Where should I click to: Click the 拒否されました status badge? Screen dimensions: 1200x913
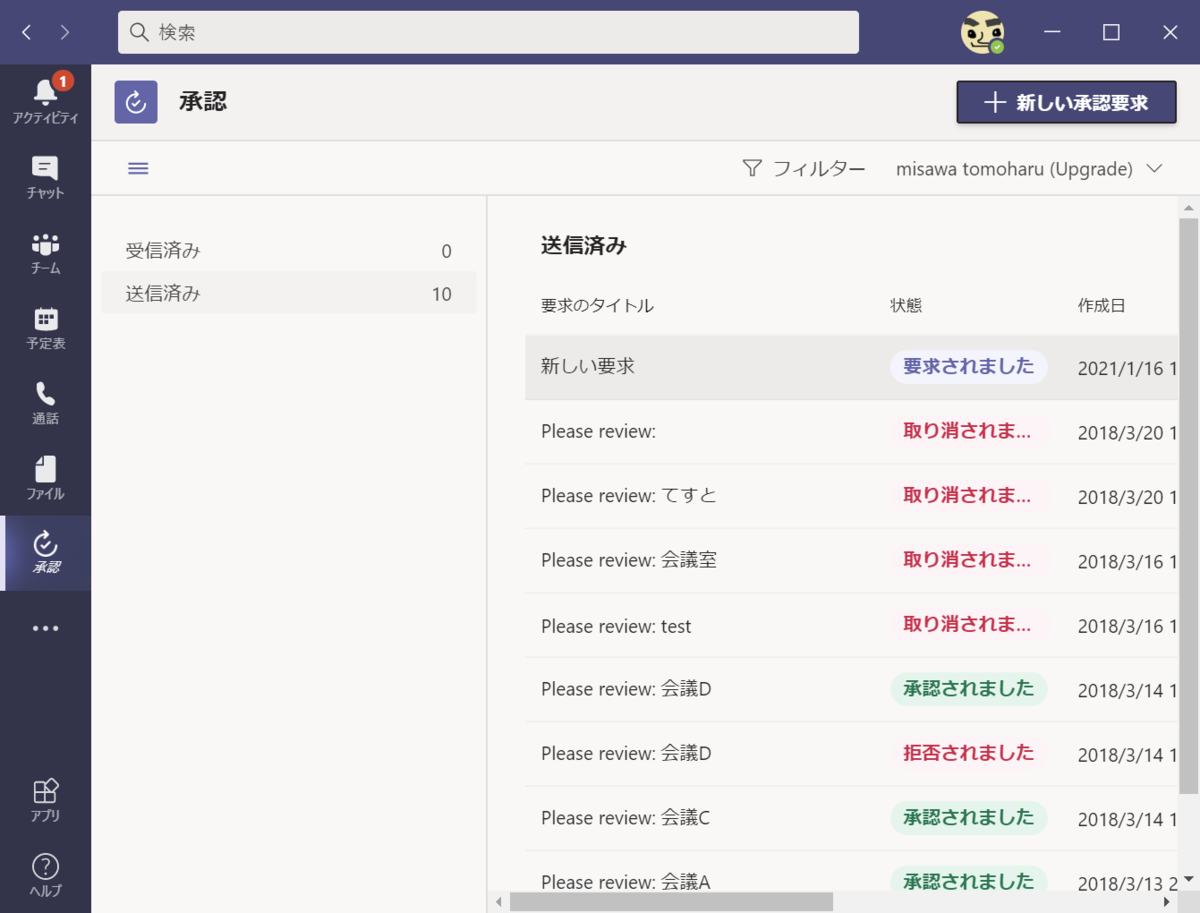pyautogui.click(x=968, y=753)
